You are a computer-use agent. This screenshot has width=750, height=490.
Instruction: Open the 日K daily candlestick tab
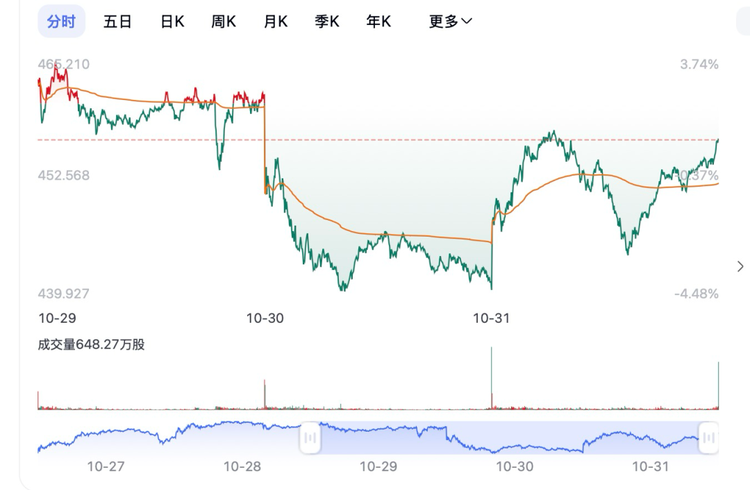tap(172, 21)
